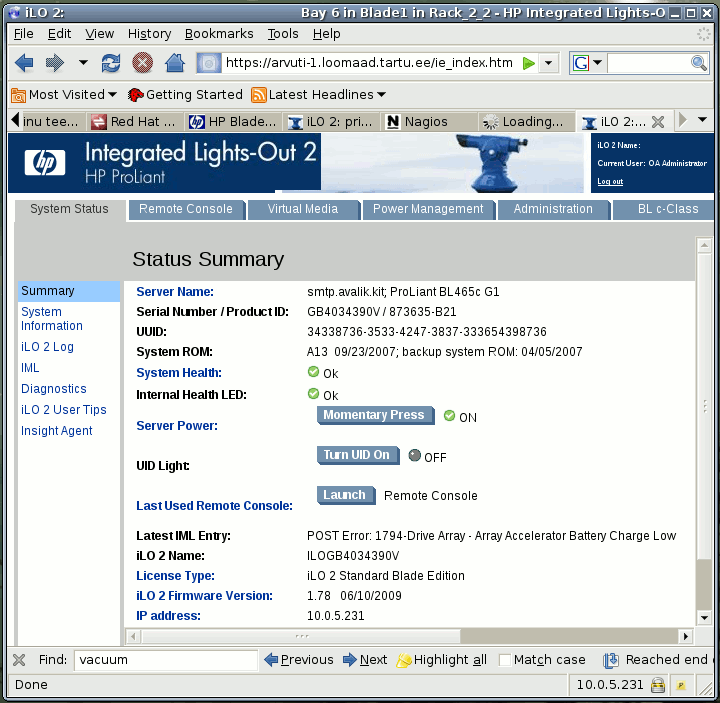Open the Remote Console tab

186,209
